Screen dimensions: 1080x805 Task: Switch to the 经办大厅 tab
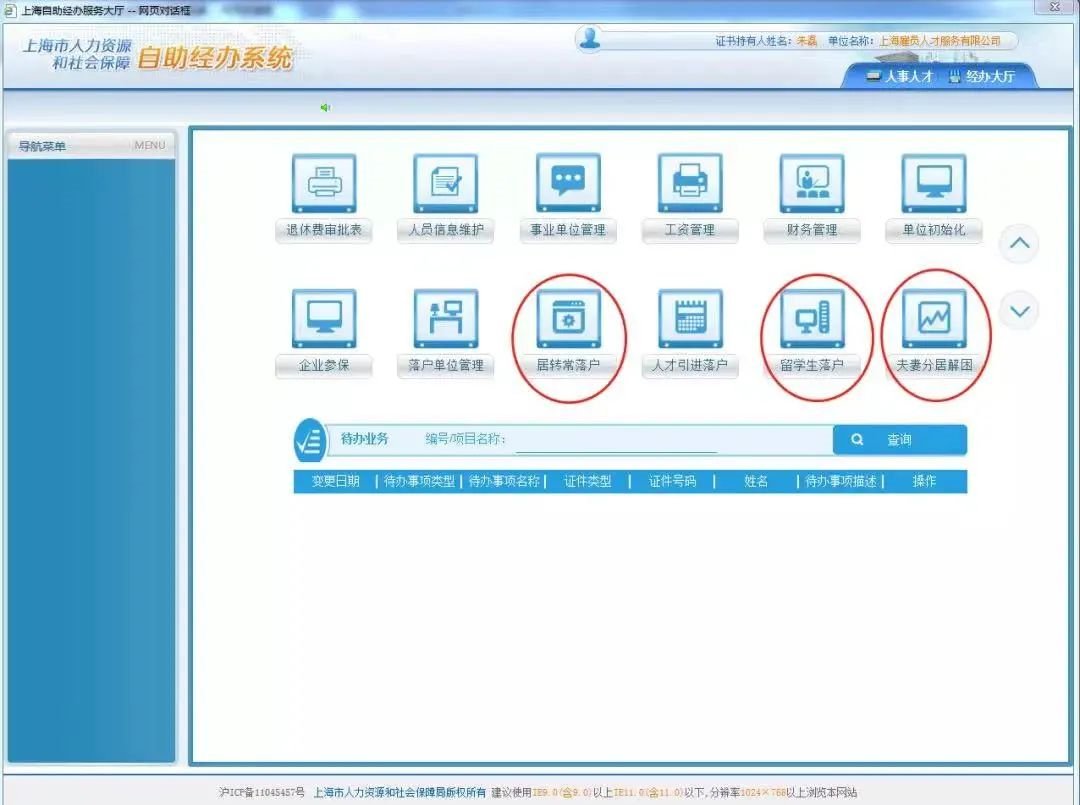point(981,76)
